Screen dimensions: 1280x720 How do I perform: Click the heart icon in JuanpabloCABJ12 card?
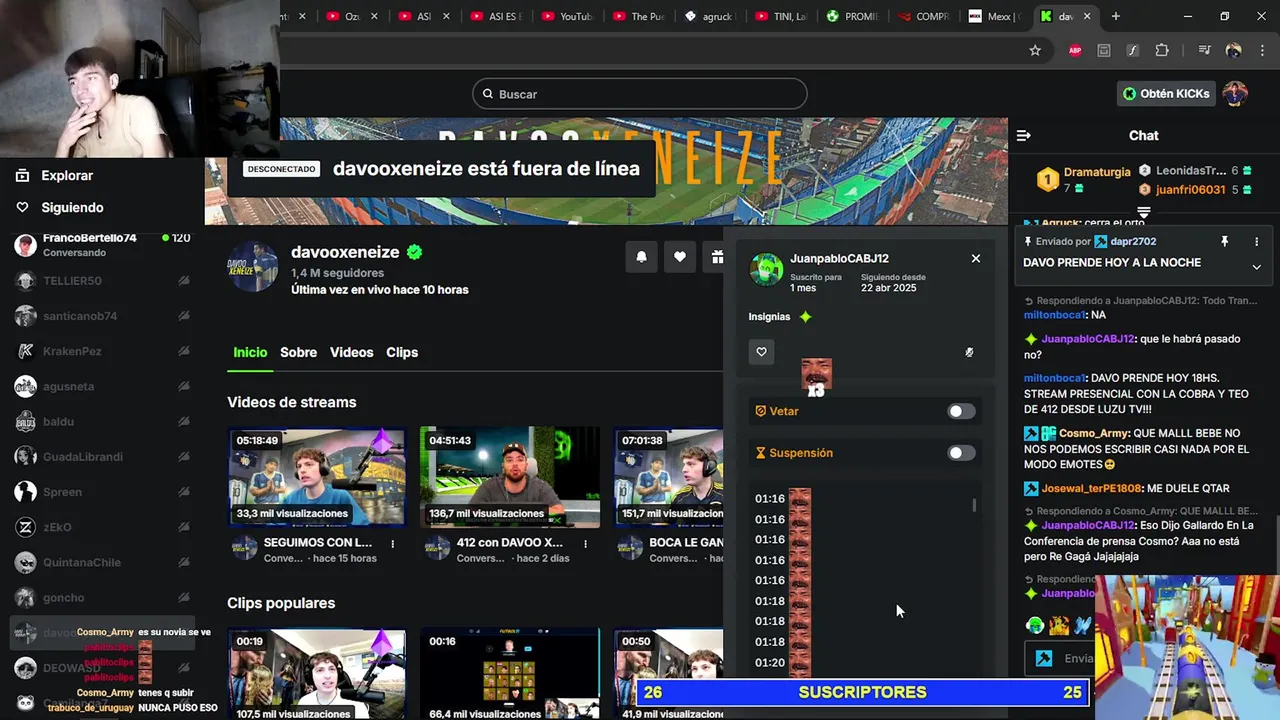(761, 352)
